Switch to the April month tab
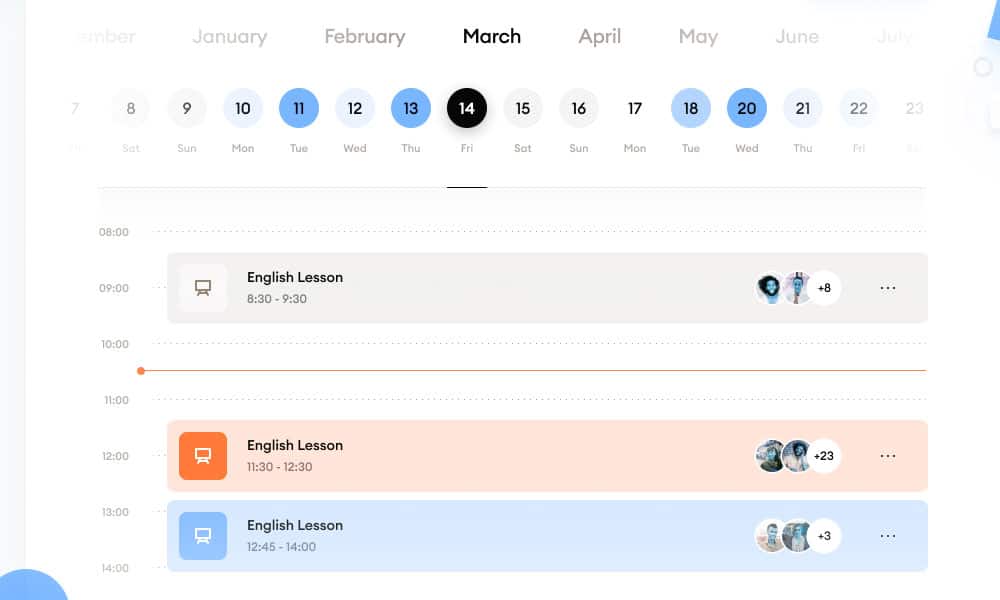 point(600,37)
